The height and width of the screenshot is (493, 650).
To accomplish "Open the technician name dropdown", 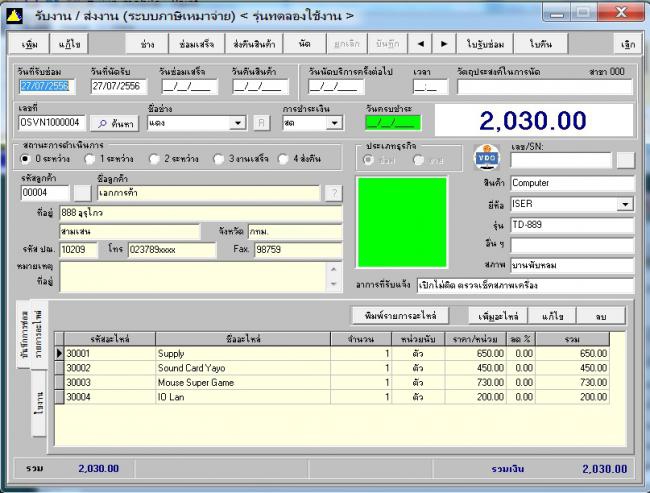I will [238, 122].
